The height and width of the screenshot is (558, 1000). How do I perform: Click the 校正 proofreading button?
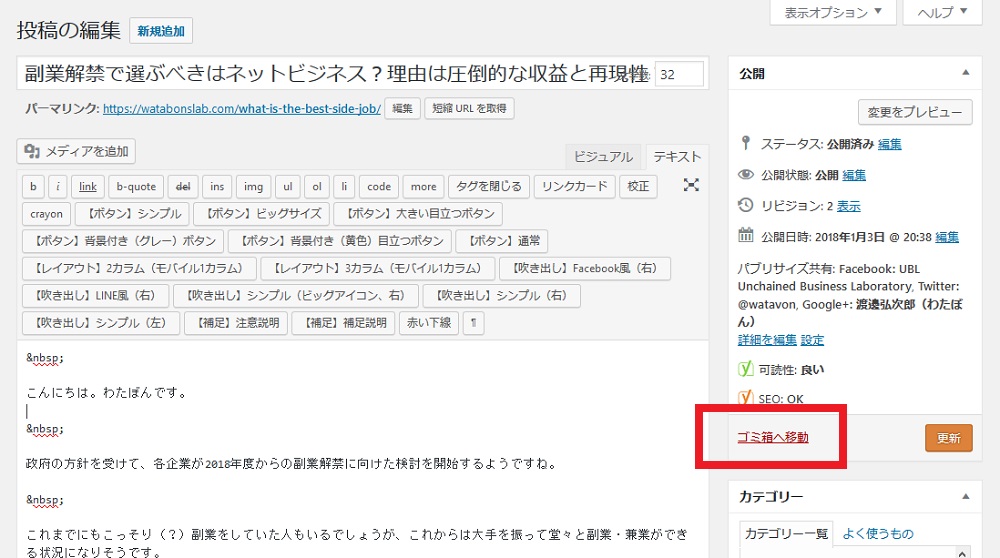coord(638,186)
